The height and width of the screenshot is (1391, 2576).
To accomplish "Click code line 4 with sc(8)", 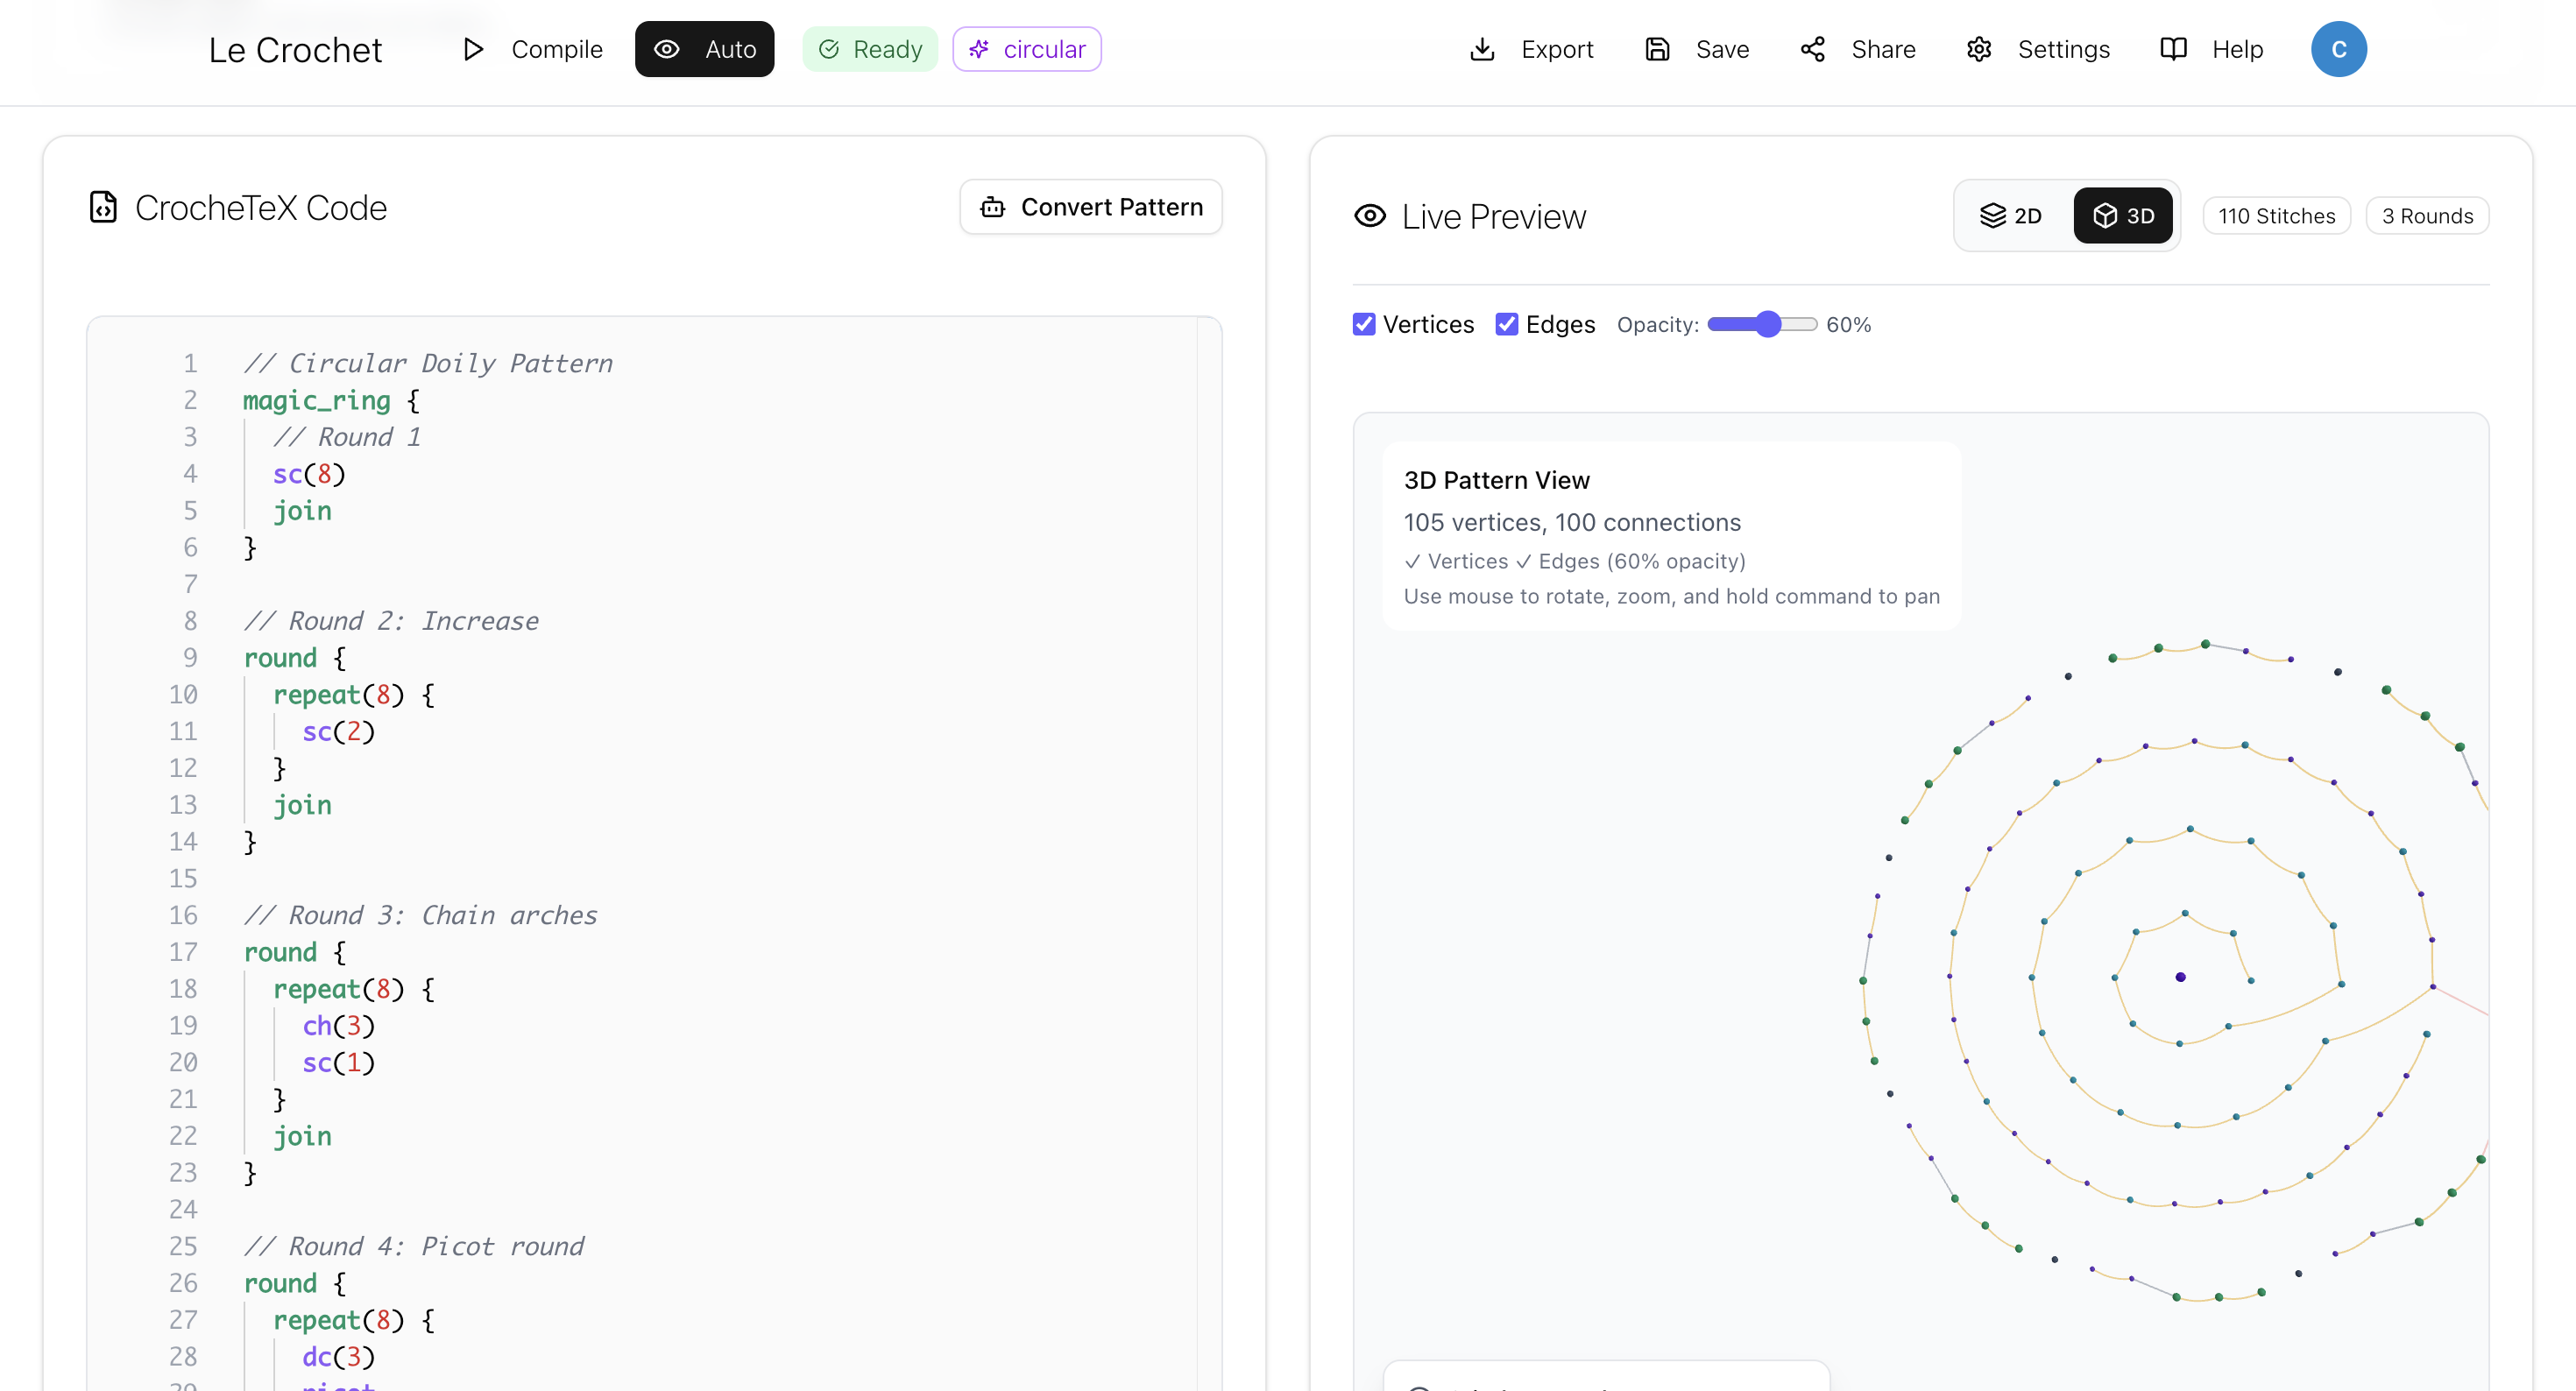I will (x=309, y=474).
